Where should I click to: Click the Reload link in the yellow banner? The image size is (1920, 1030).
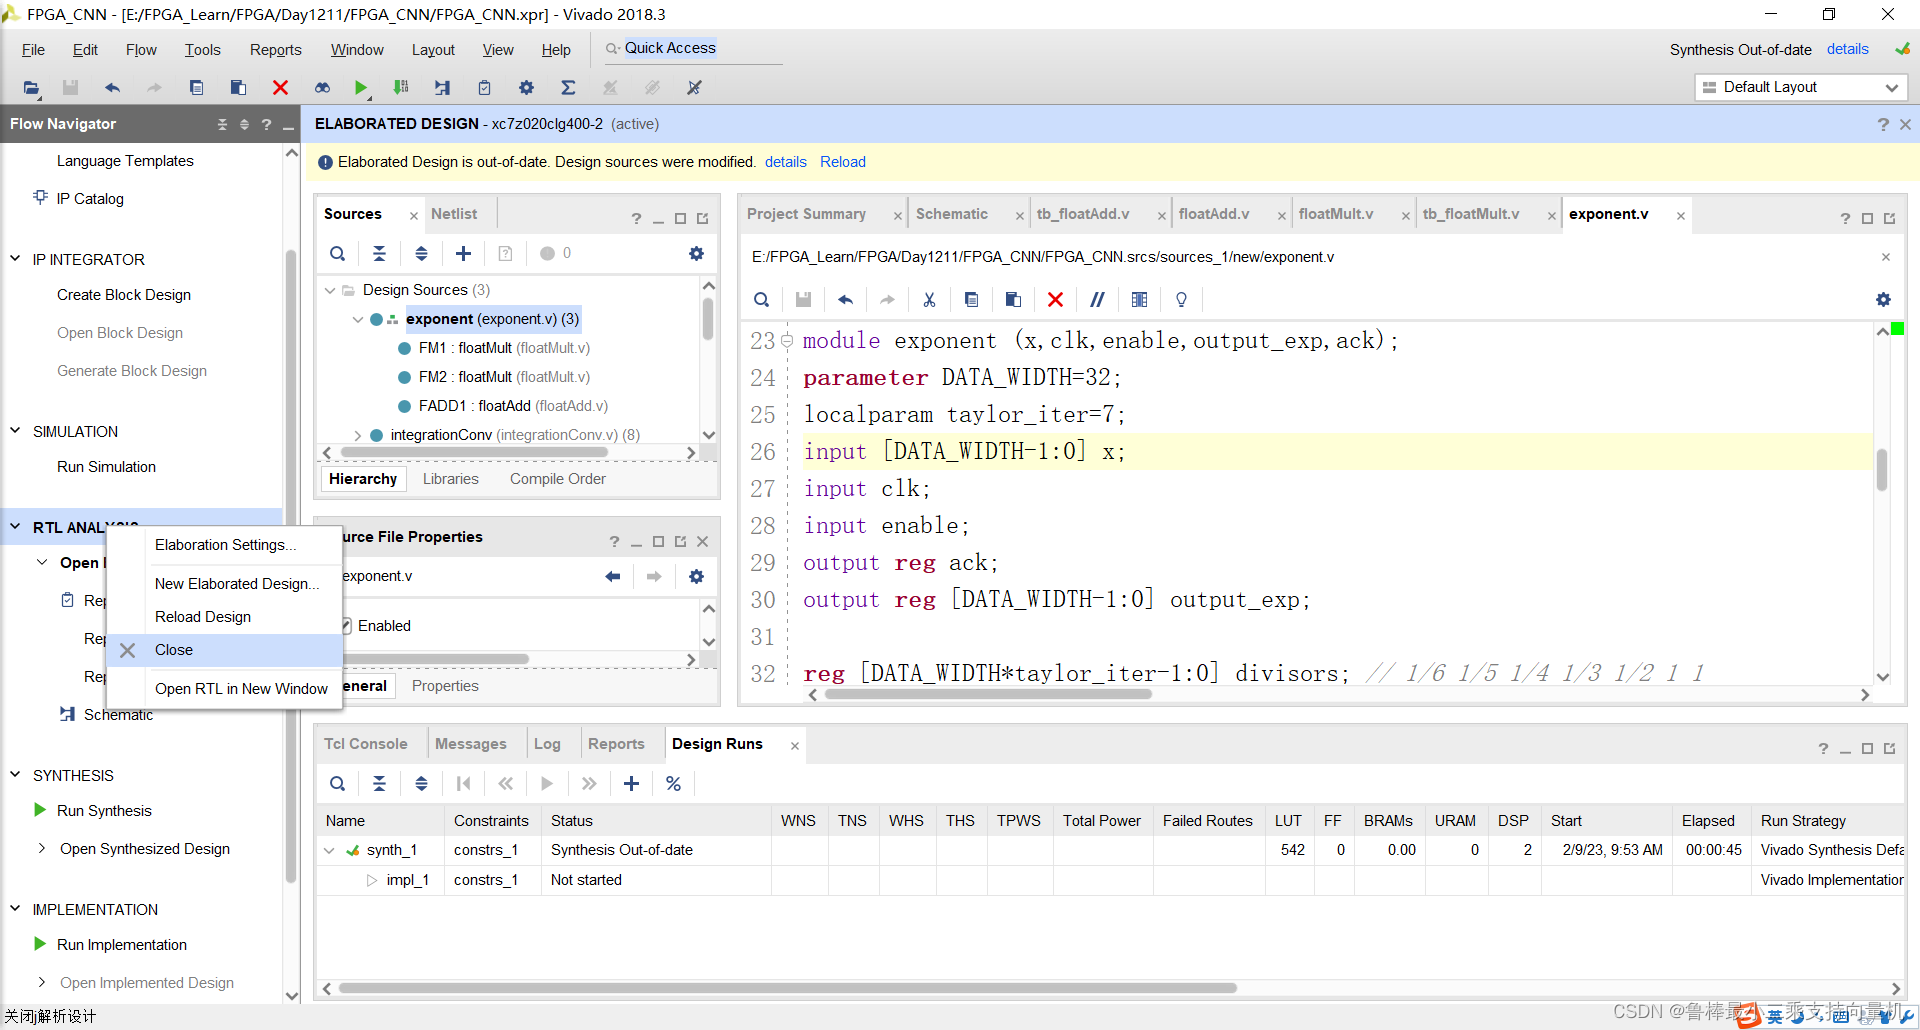click(x=843, y=162)
